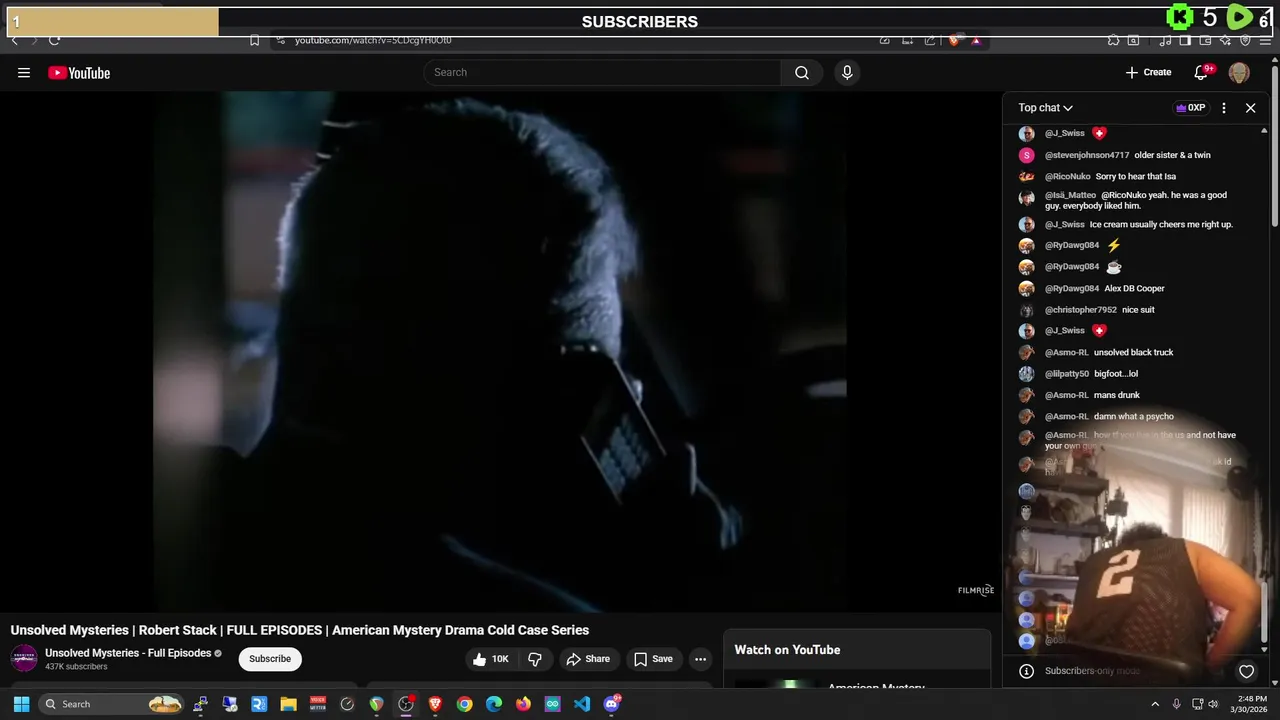Like the video with thumbs up
The image size is (1280, 720).
[x=491, y=659]
